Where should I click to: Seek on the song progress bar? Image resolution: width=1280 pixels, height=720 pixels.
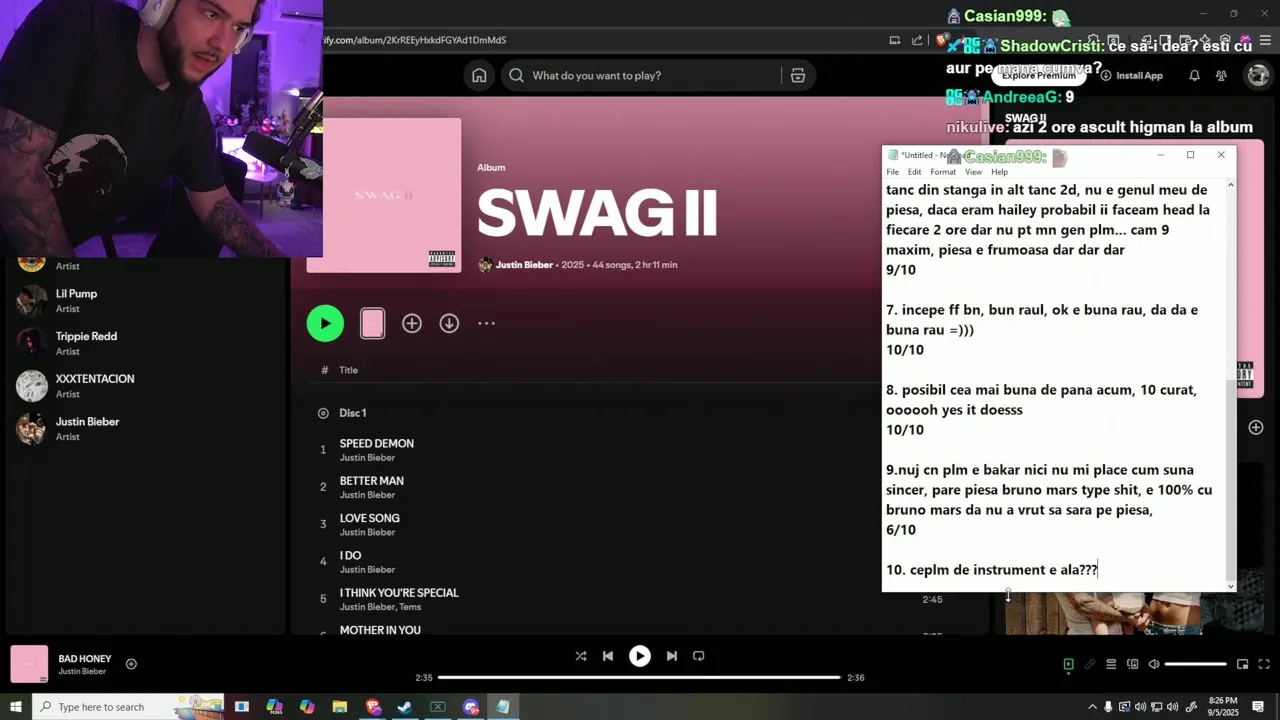[x=639, y=677]
